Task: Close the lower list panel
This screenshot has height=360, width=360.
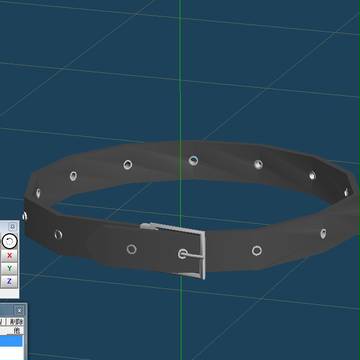Action: point(19,311)
